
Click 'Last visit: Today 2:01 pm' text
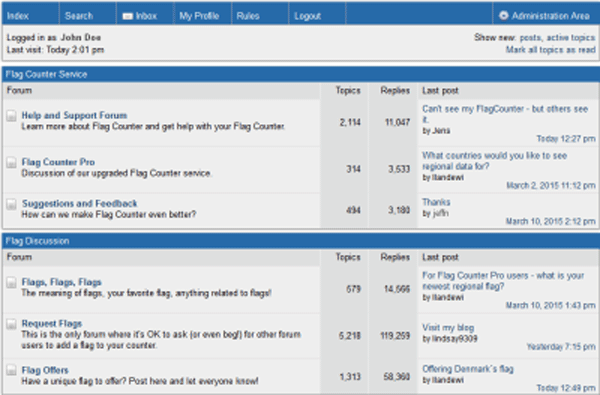(x=55, y=50)
